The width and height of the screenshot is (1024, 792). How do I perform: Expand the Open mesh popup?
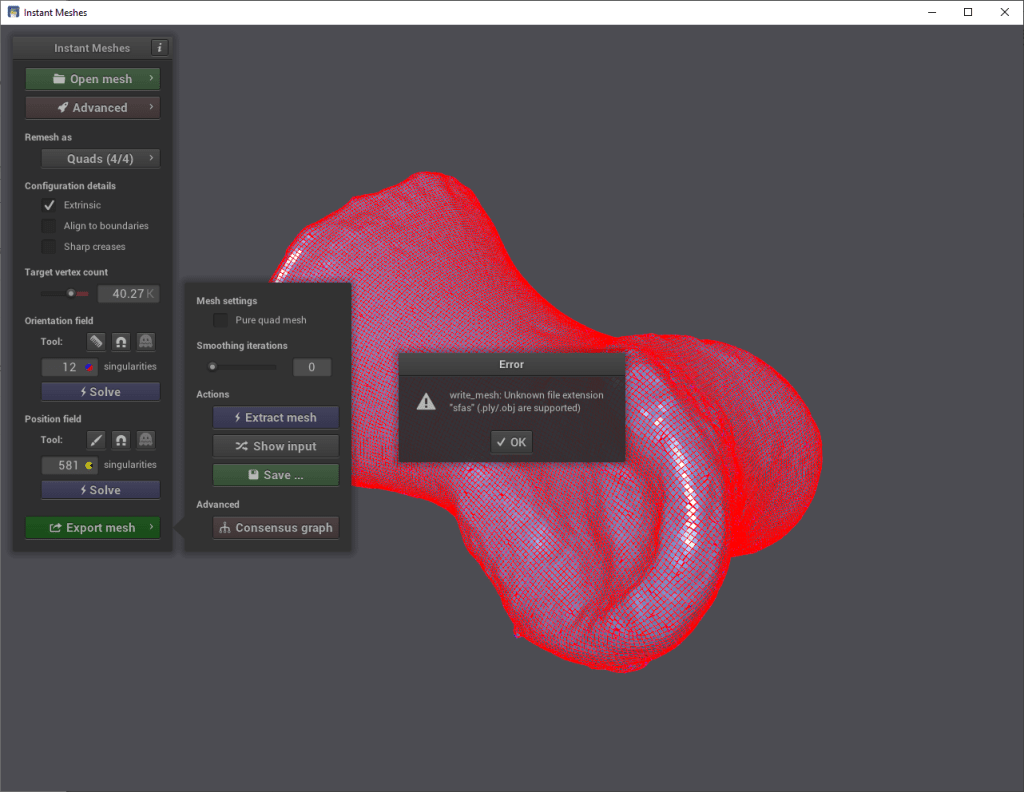coord(93,79)
